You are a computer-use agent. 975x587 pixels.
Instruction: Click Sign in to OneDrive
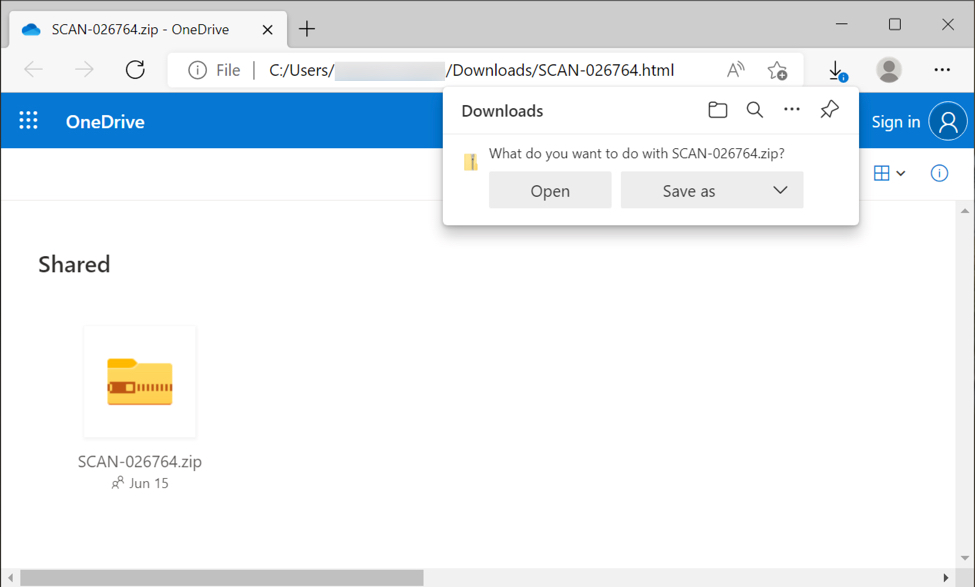(x=895, y=121)
